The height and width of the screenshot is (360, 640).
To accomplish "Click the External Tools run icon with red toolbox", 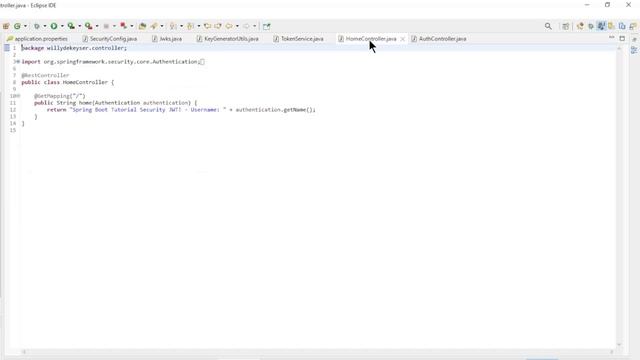I will pos(89,26).
